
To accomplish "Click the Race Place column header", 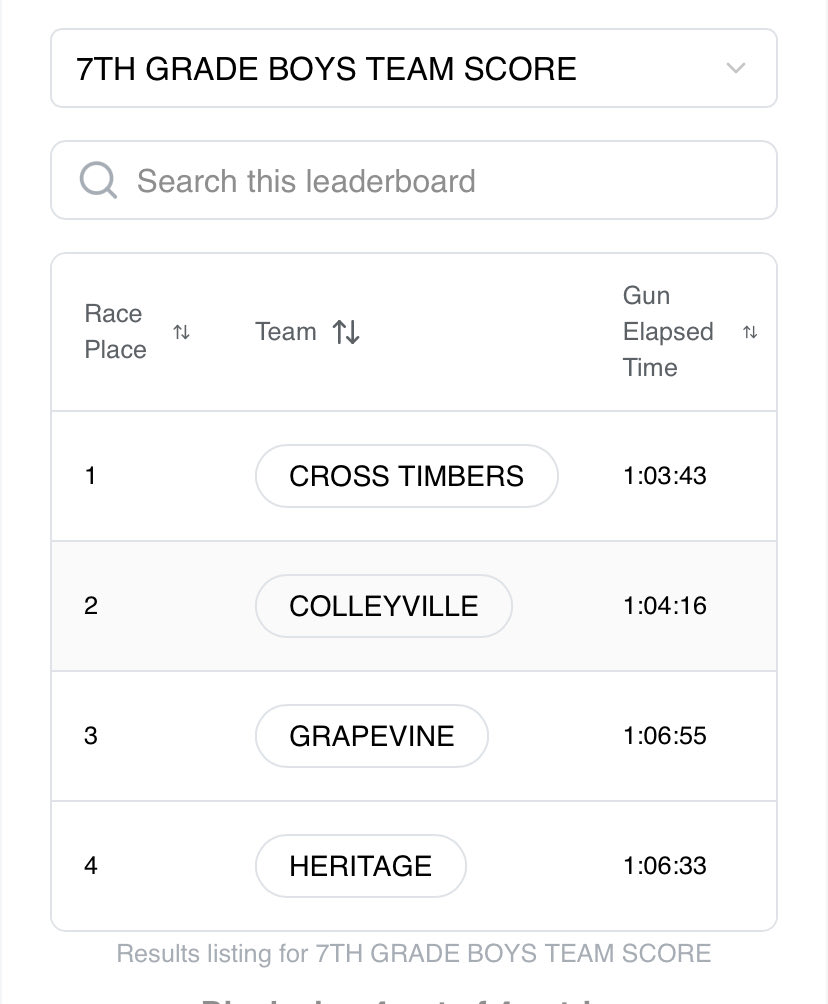I will [115, 332].
